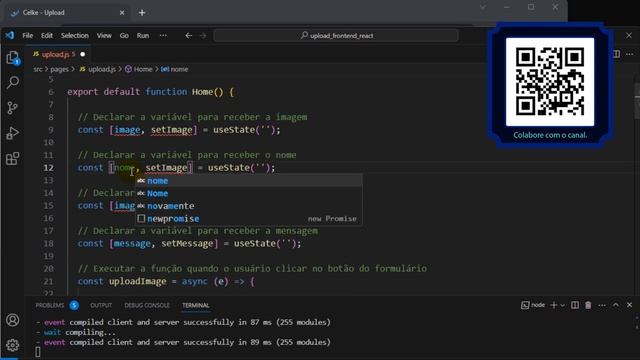640x360 pixels.
Task: Choose lowercase 'nome' autocomplete suggestion
Action: (x=249, y=180)
